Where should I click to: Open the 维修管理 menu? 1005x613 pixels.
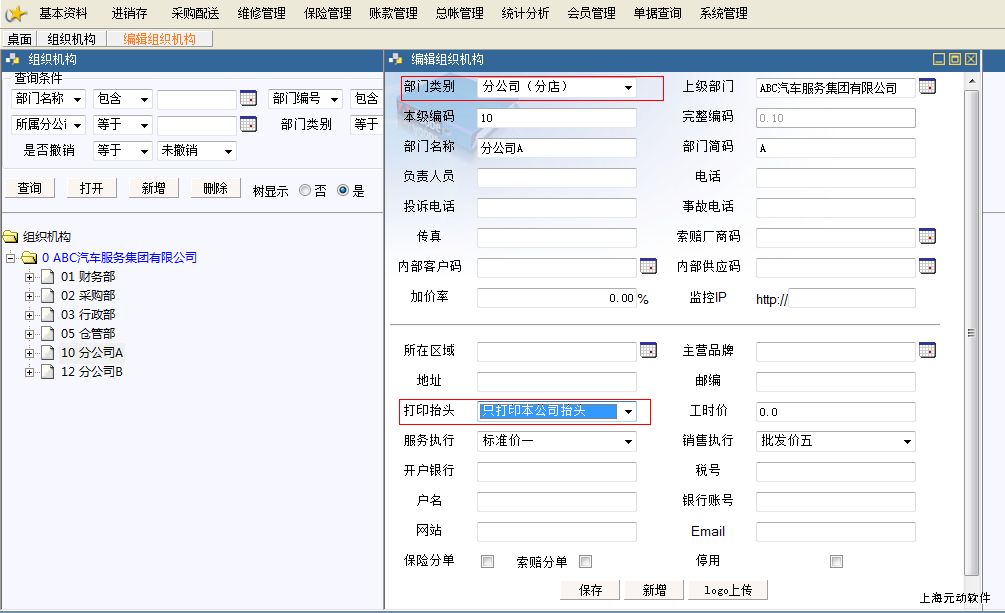(261, 13)
